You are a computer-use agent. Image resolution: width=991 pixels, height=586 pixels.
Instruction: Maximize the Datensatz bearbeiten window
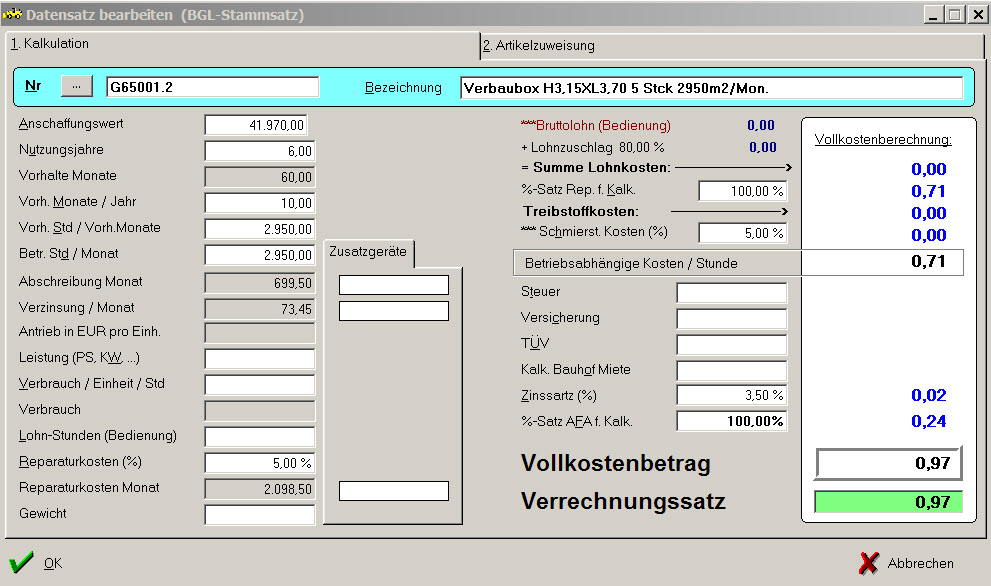954,15
